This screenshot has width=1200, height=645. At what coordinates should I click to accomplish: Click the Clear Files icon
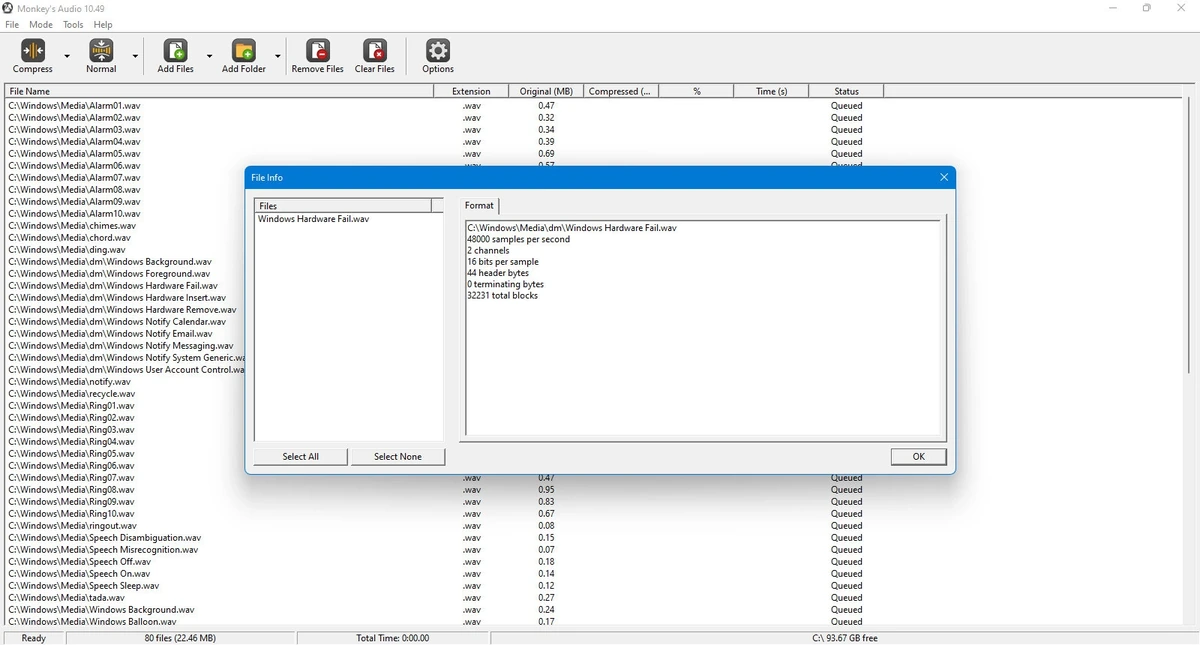(375, 50)
